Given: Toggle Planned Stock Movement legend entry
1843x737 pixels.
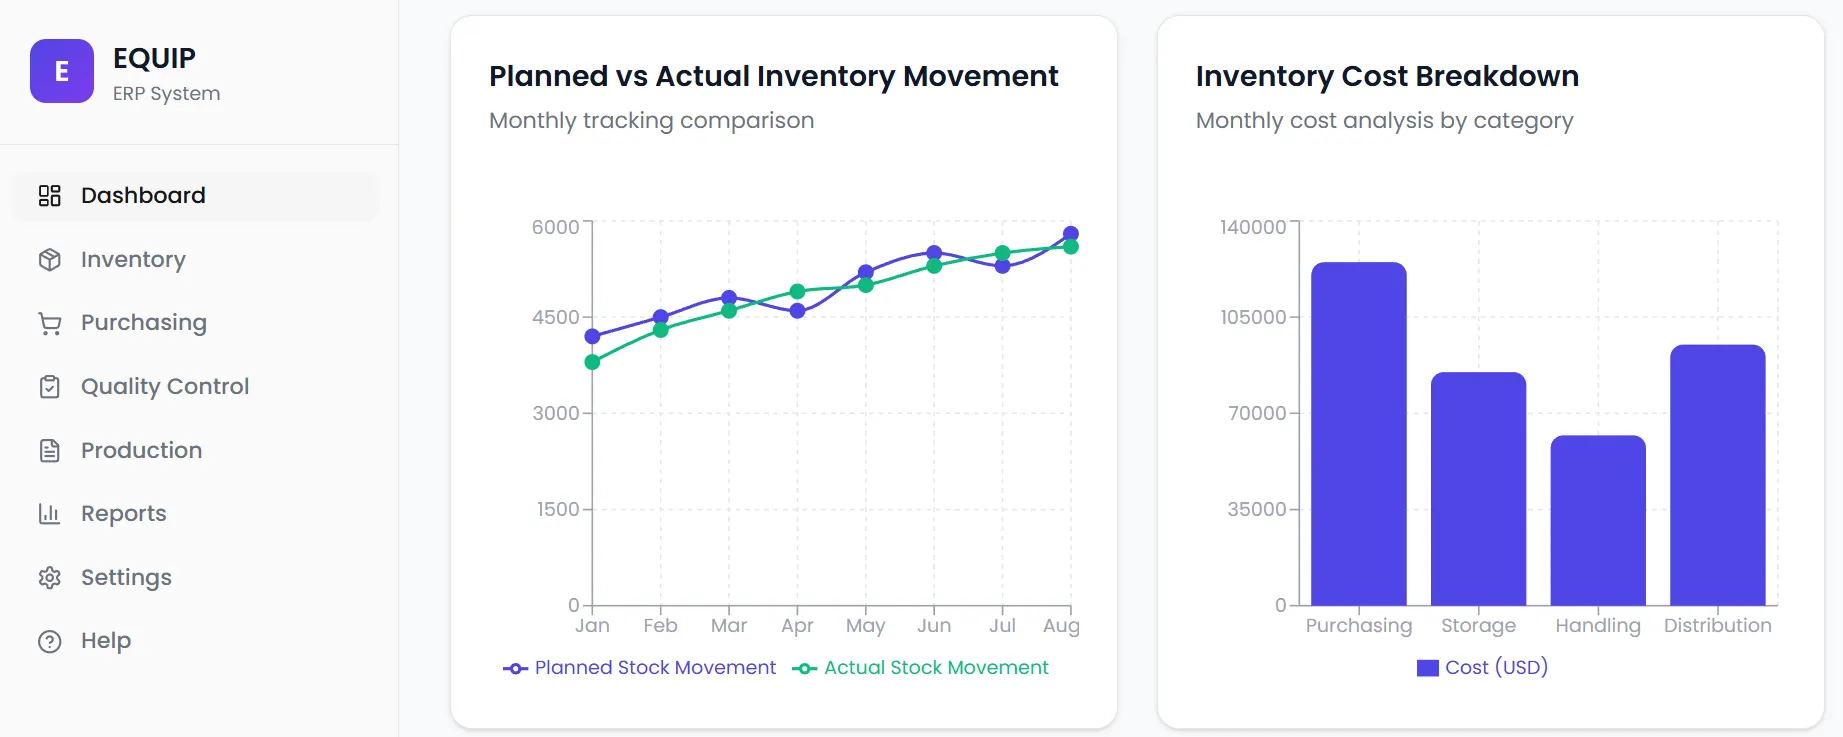Looking at the screenshot, I should (x=655, y=668).
